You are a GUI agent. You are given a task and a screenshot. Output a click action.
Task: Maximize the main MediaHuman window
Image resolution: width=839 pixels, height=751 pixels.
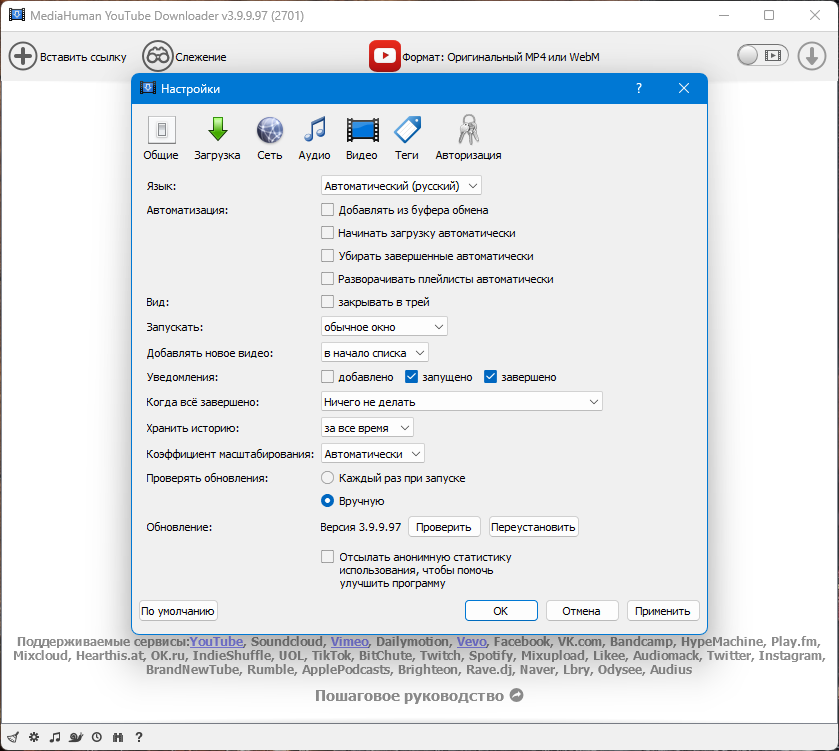point(769,15)
